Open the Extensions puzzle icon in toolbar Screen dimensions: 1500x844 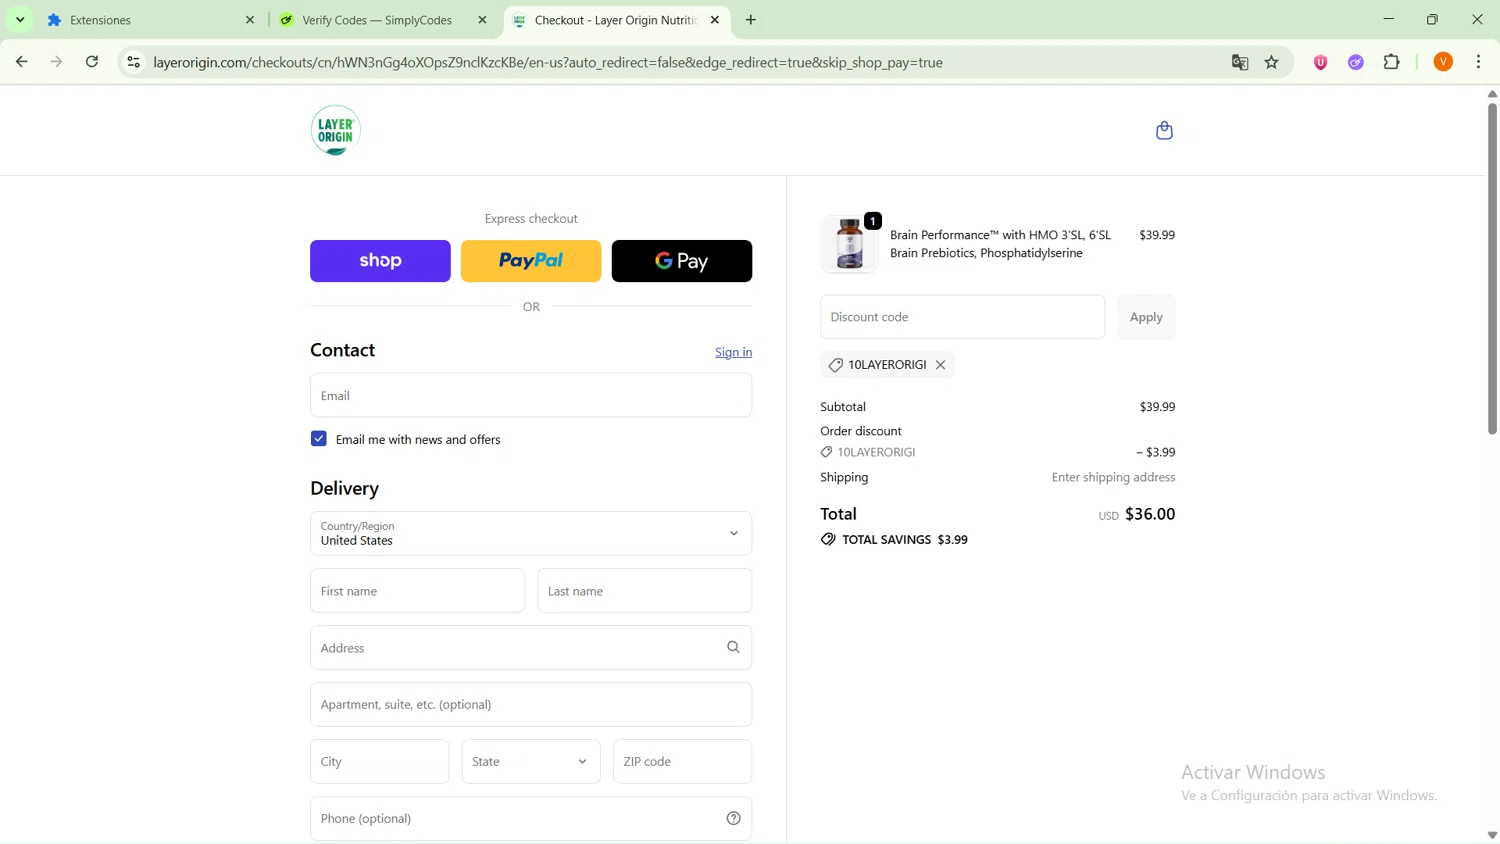coord(1392,62)
